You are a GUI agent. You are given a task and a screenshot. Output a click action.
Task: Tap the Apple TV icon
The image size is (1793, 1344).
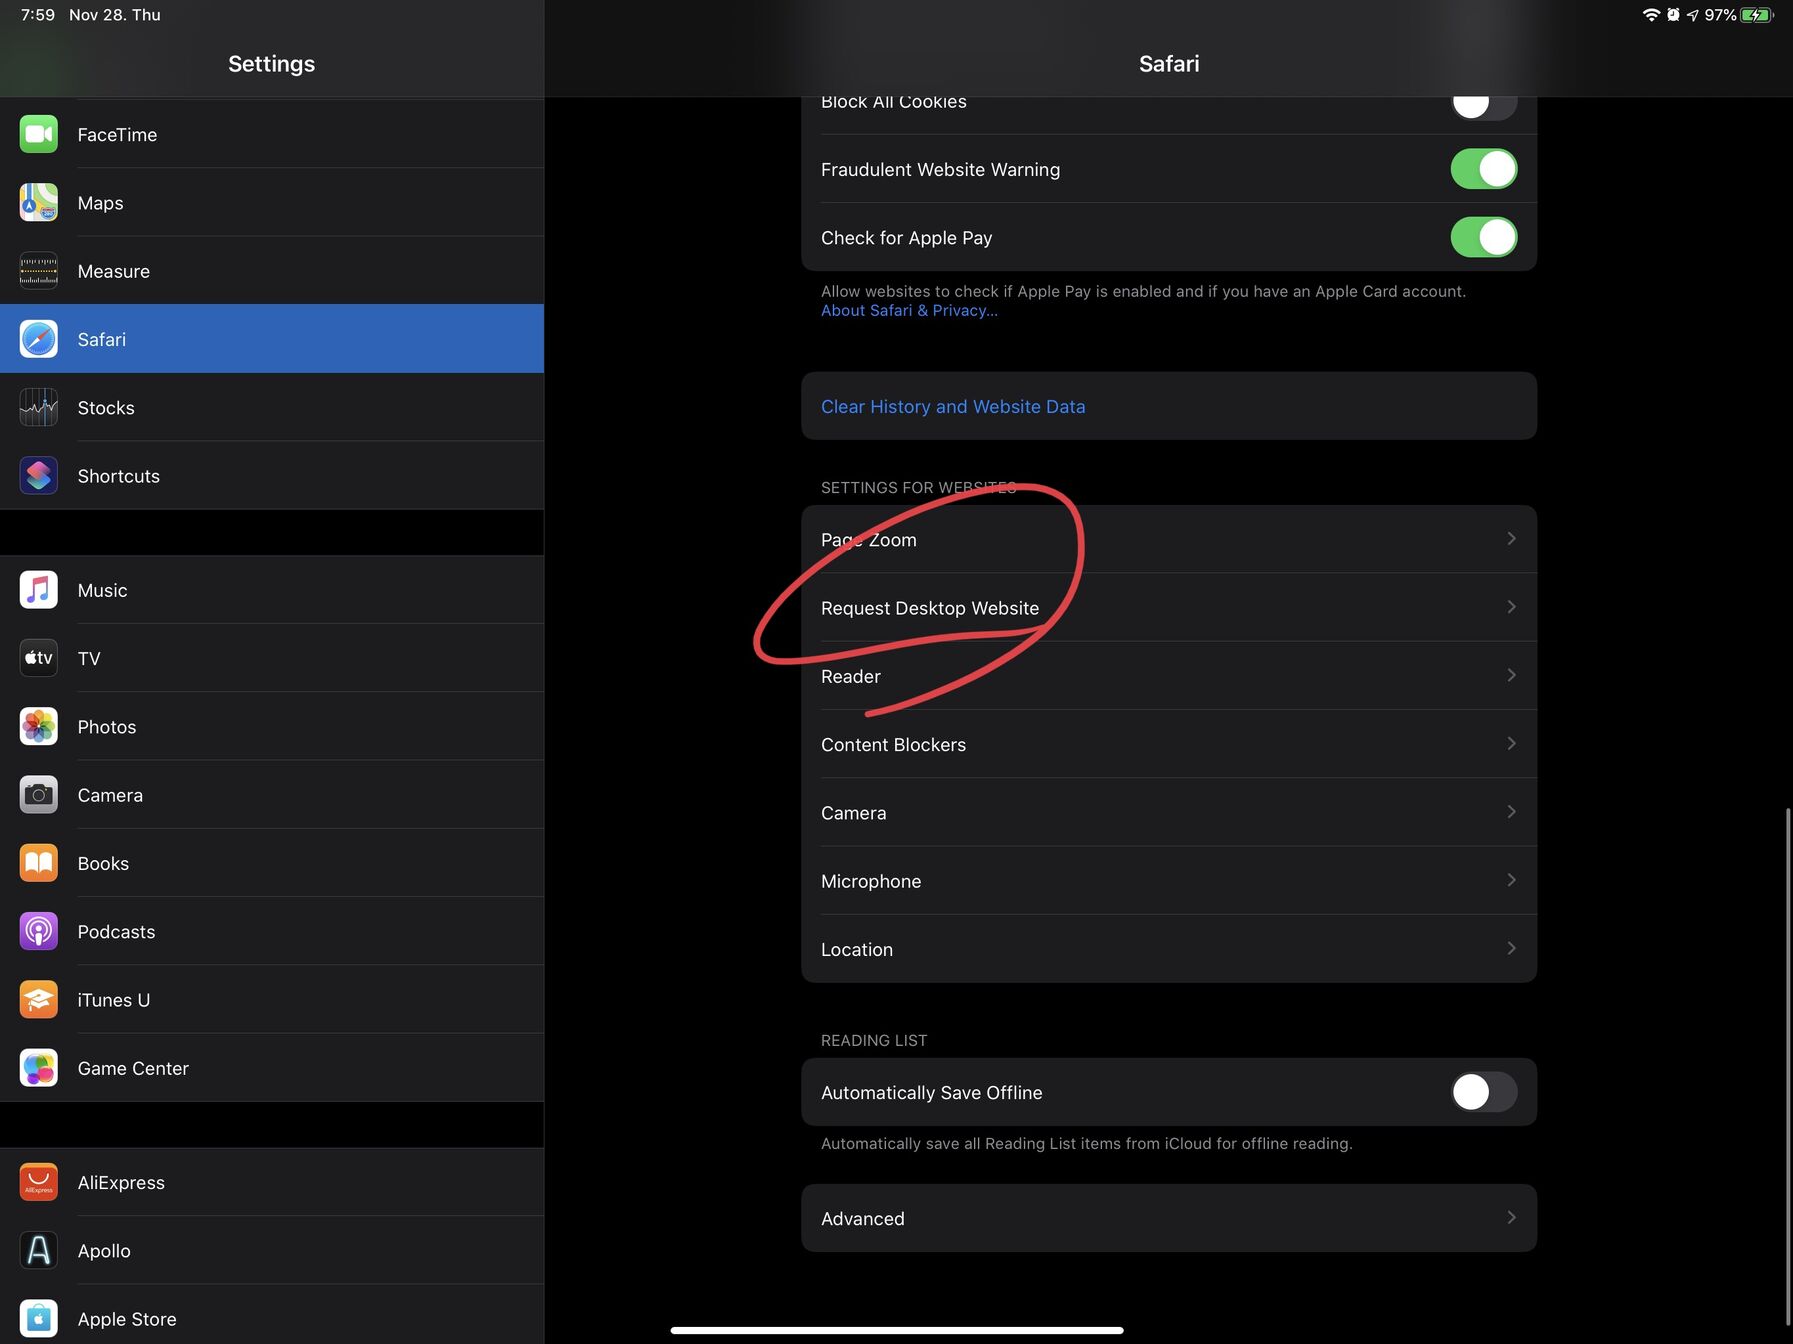click(39, 658)
